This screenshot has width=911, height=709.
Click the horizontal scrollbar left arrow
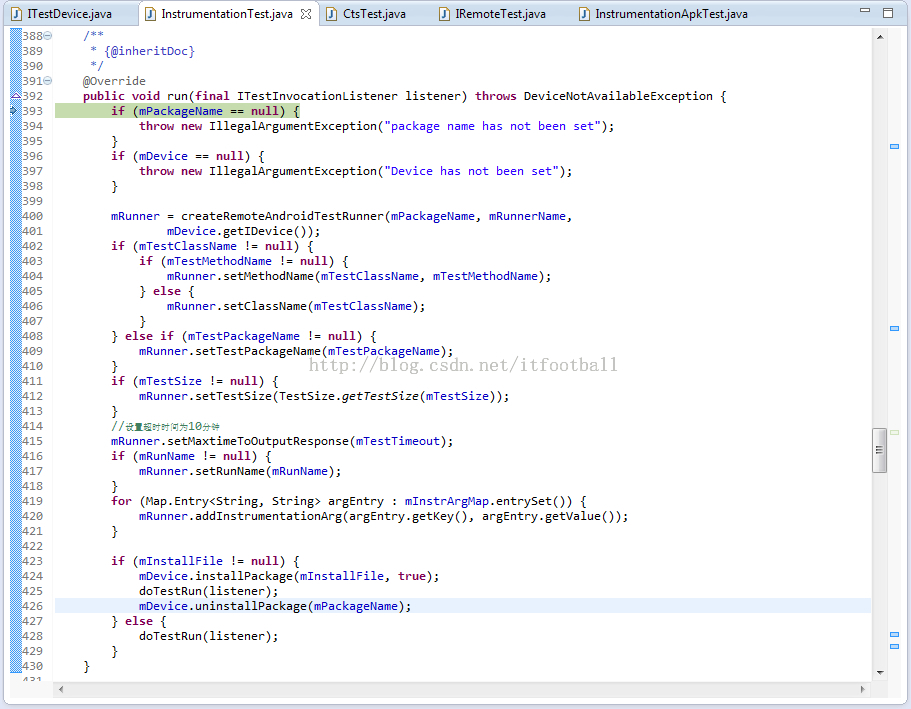[x=62, y=689]
